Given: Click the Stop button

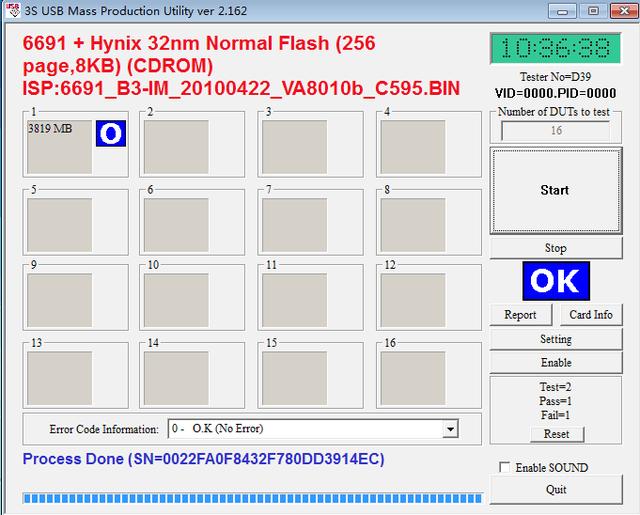Looking at the screenshot, I should pyautogui.click(x=556, y=248).
